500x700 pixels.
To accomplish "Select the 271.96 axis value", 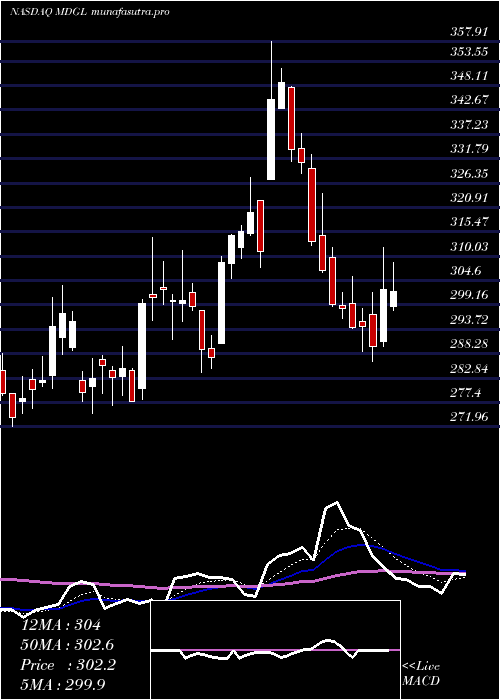I will click(469, 417).
